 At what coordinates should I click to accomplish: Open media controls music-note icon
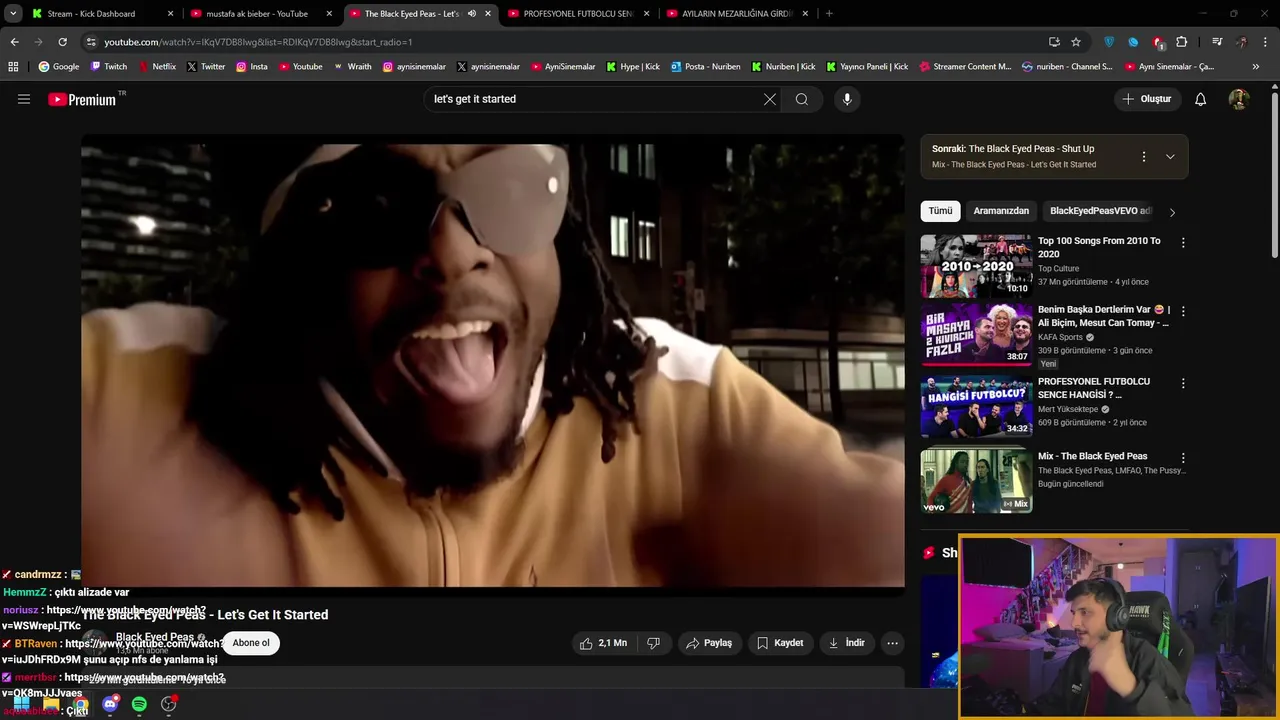pyautogui.click(x=1217, y=42)
